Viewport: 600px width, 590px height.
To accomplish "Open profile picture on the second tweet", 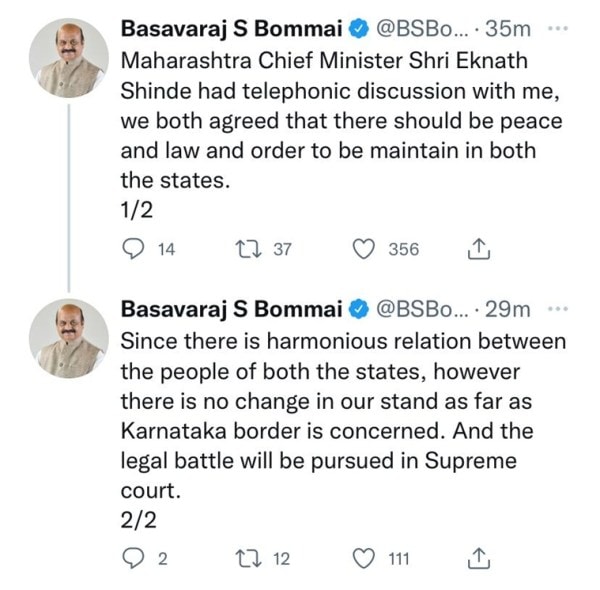I will point(68,339).
